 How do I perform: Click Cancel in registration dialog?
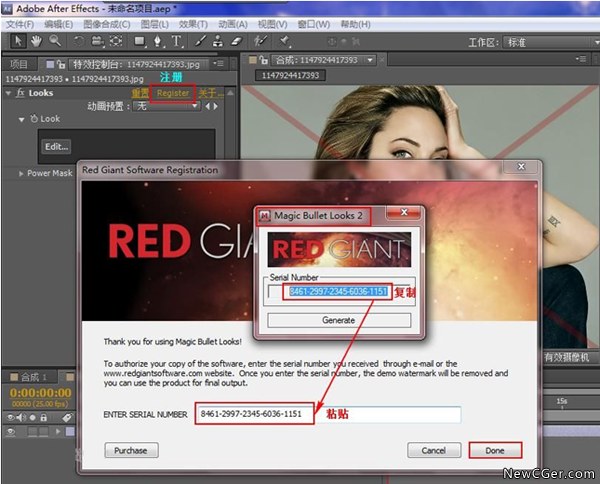(x=434, y=450)
